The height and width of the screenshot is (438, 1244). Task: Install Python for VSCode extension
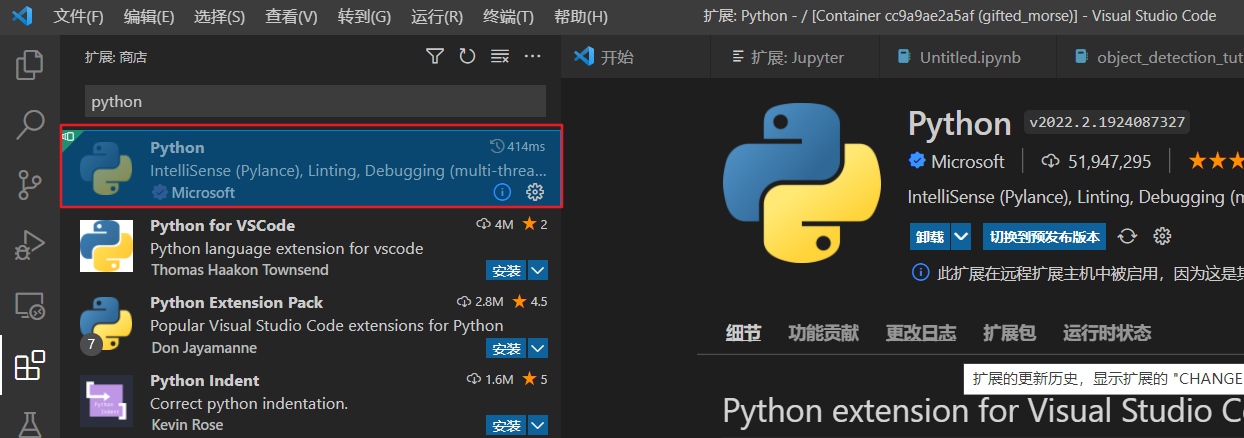506,270
